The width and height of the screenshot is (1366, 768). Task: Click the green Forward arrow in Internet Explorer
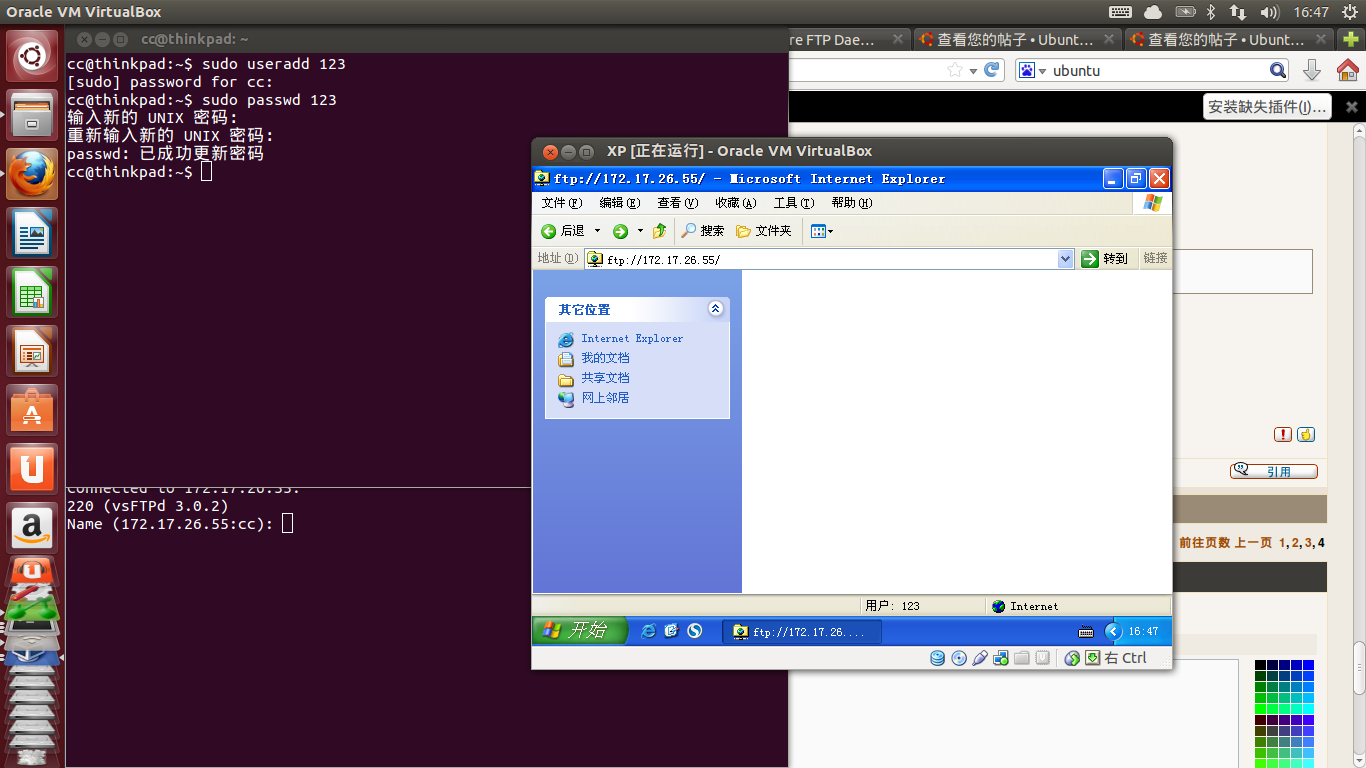coord(620,231)
